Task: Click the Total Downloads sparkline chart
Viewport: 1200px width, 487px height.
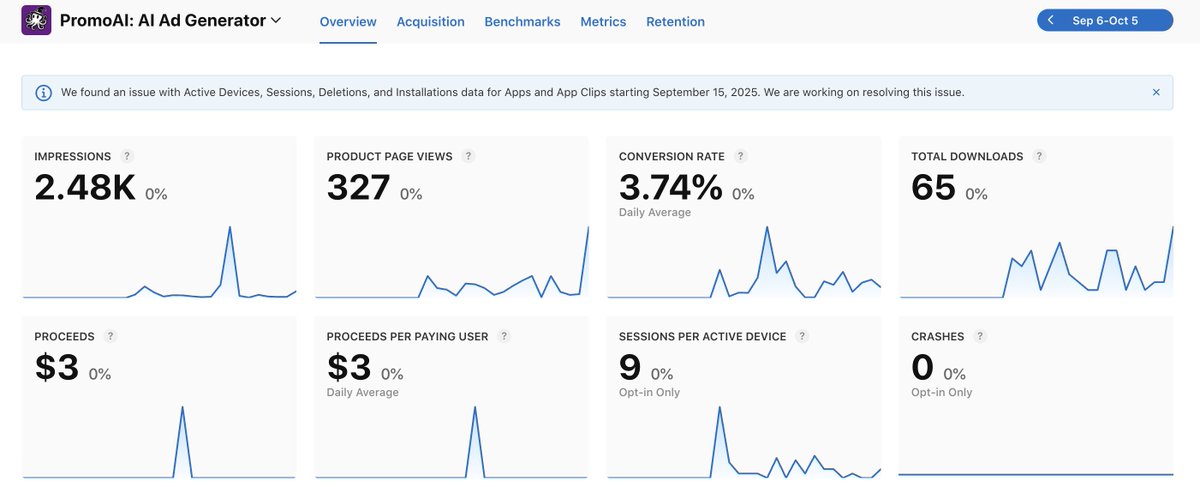Action: (x=1036, y=261)
